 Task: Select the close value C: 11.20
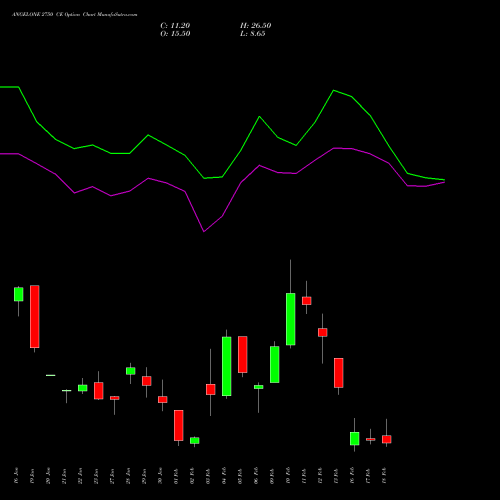pos(175,26)
